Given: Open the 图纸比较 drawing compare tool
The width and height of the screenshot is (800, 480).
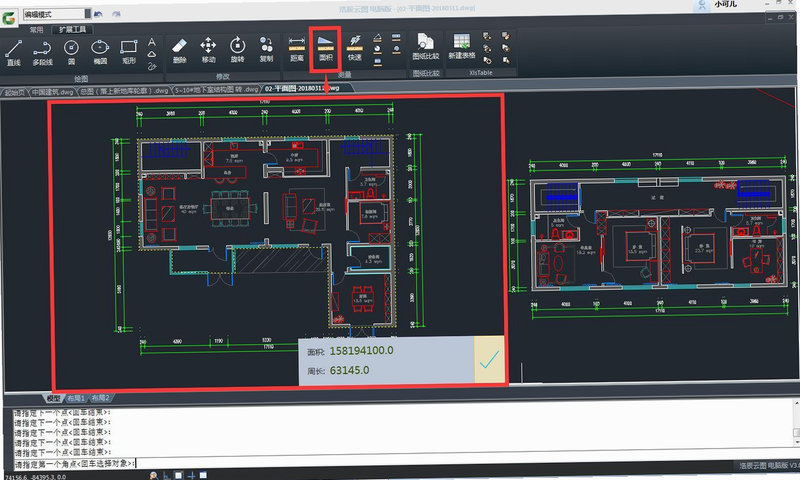Looking at the screenshot, I should pyautogui.click(x=426, y=47).
